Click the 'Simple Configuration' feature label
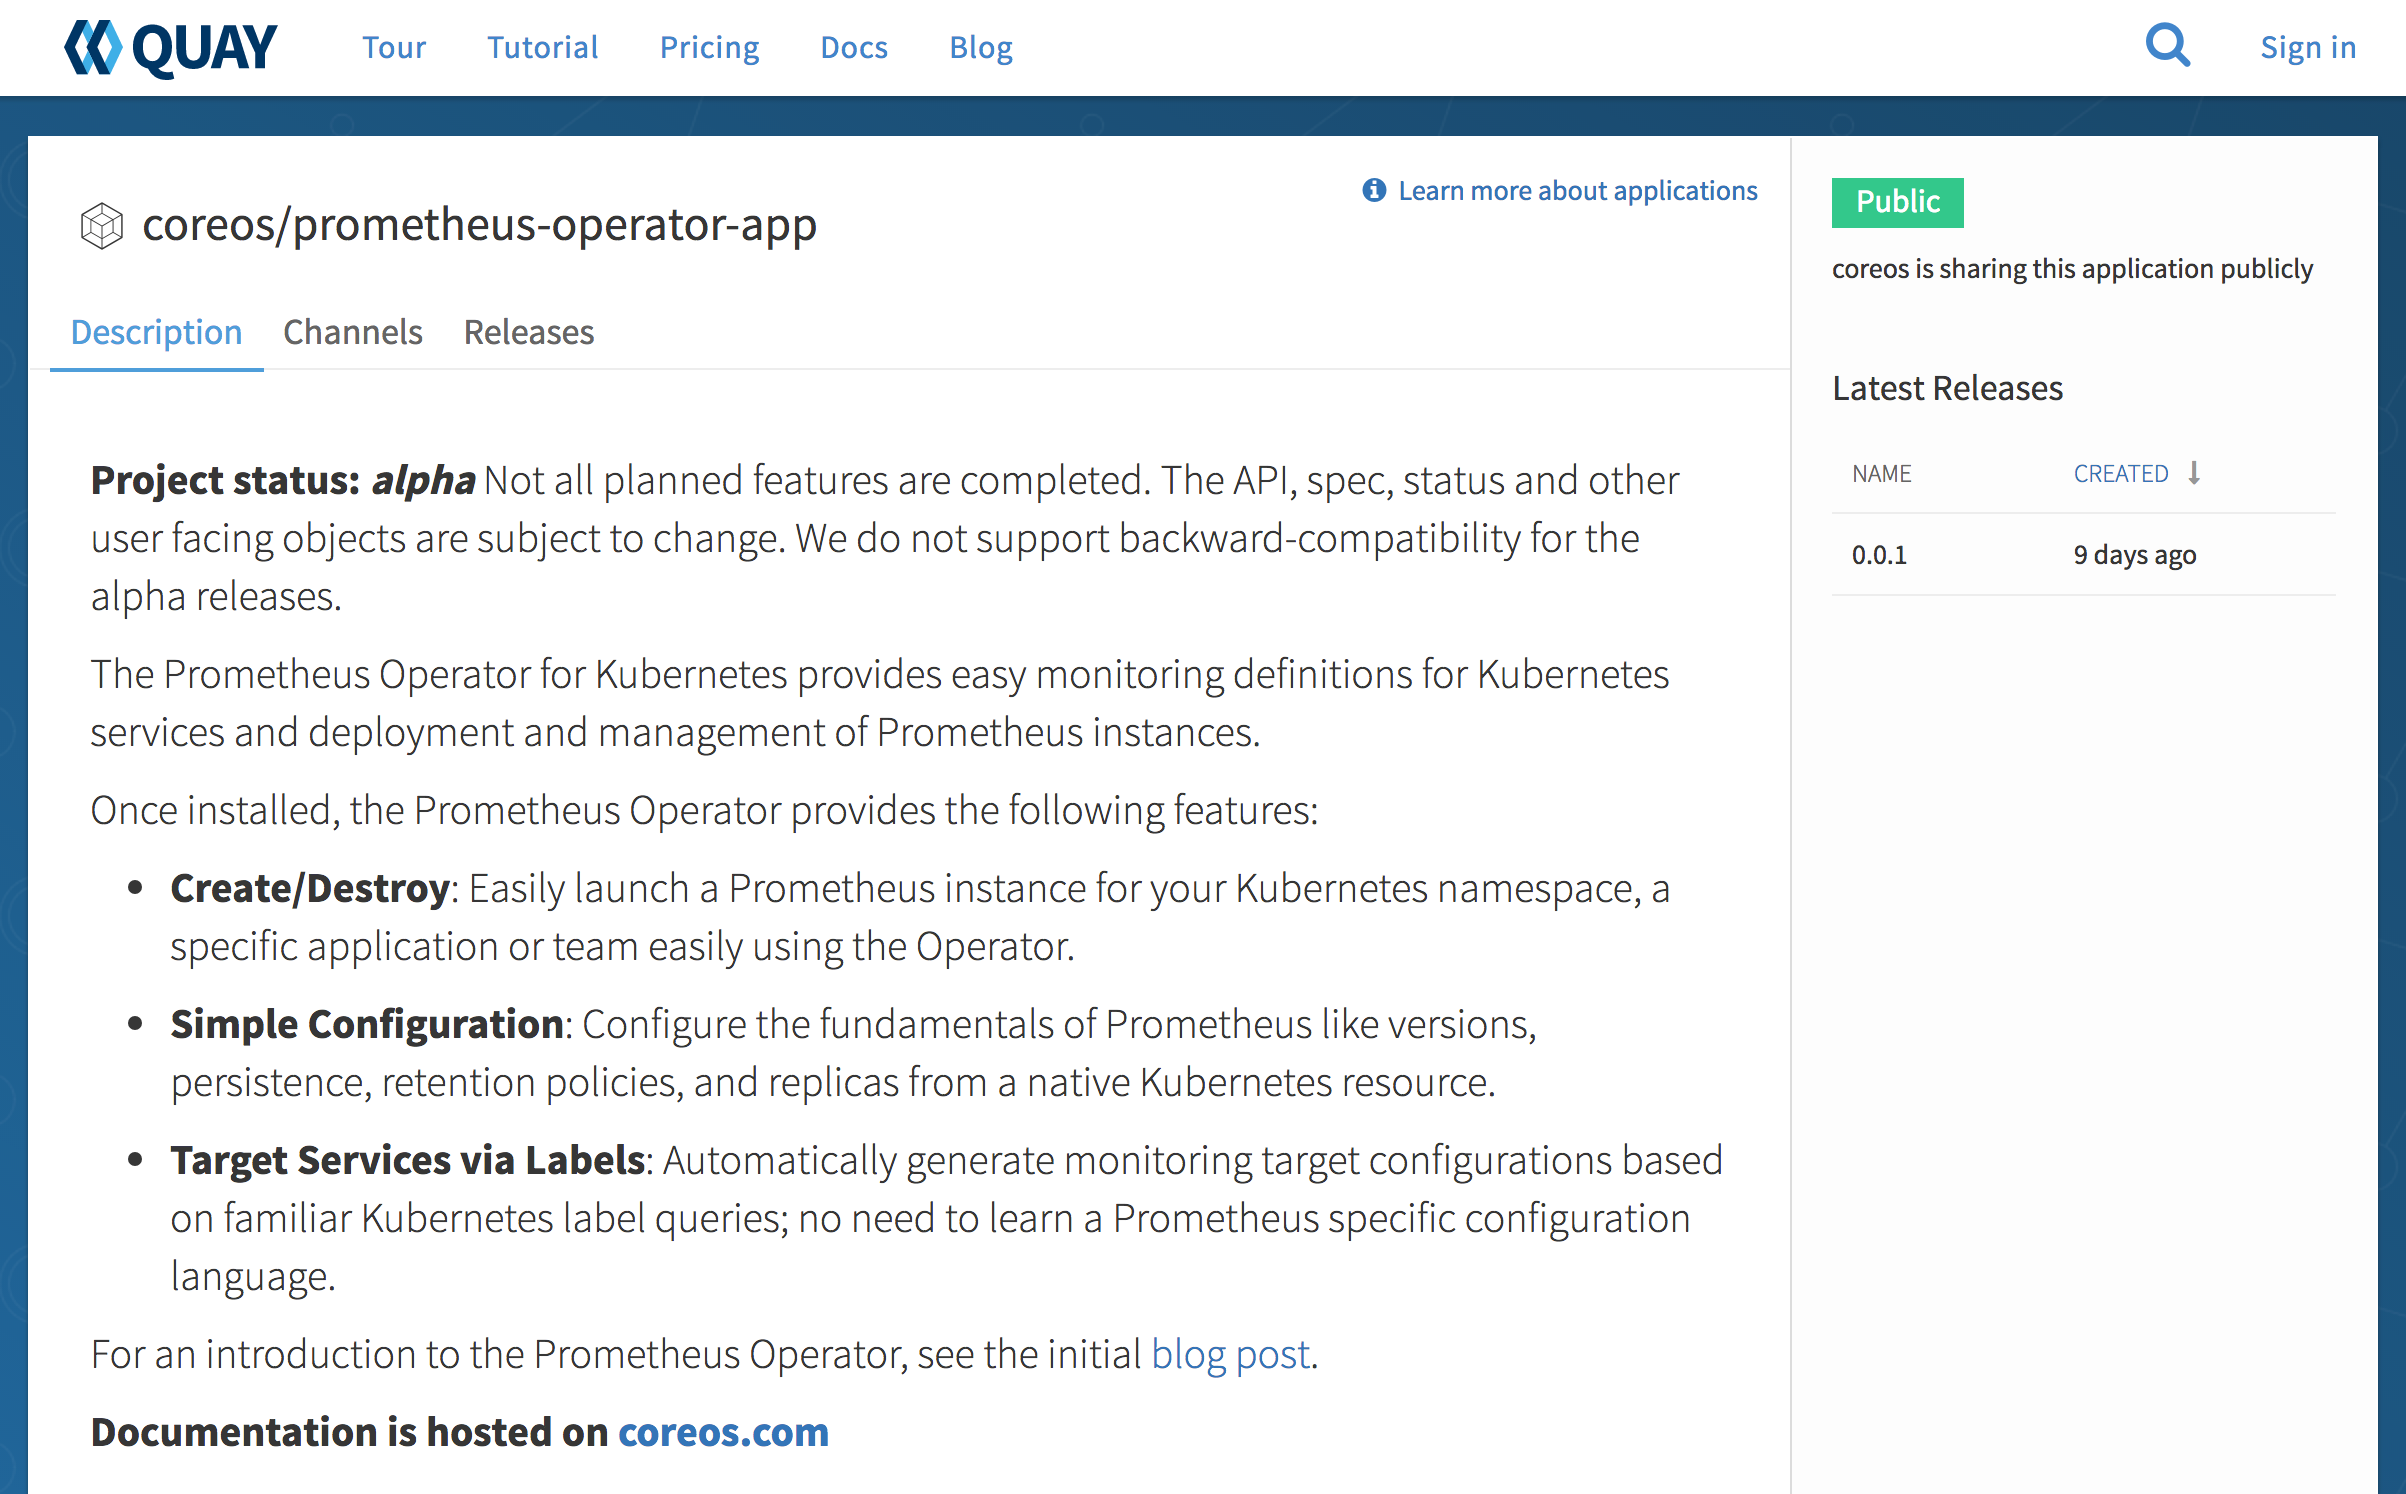The width and height of the screenshot is (2406, 1494). coord(367,1024)
